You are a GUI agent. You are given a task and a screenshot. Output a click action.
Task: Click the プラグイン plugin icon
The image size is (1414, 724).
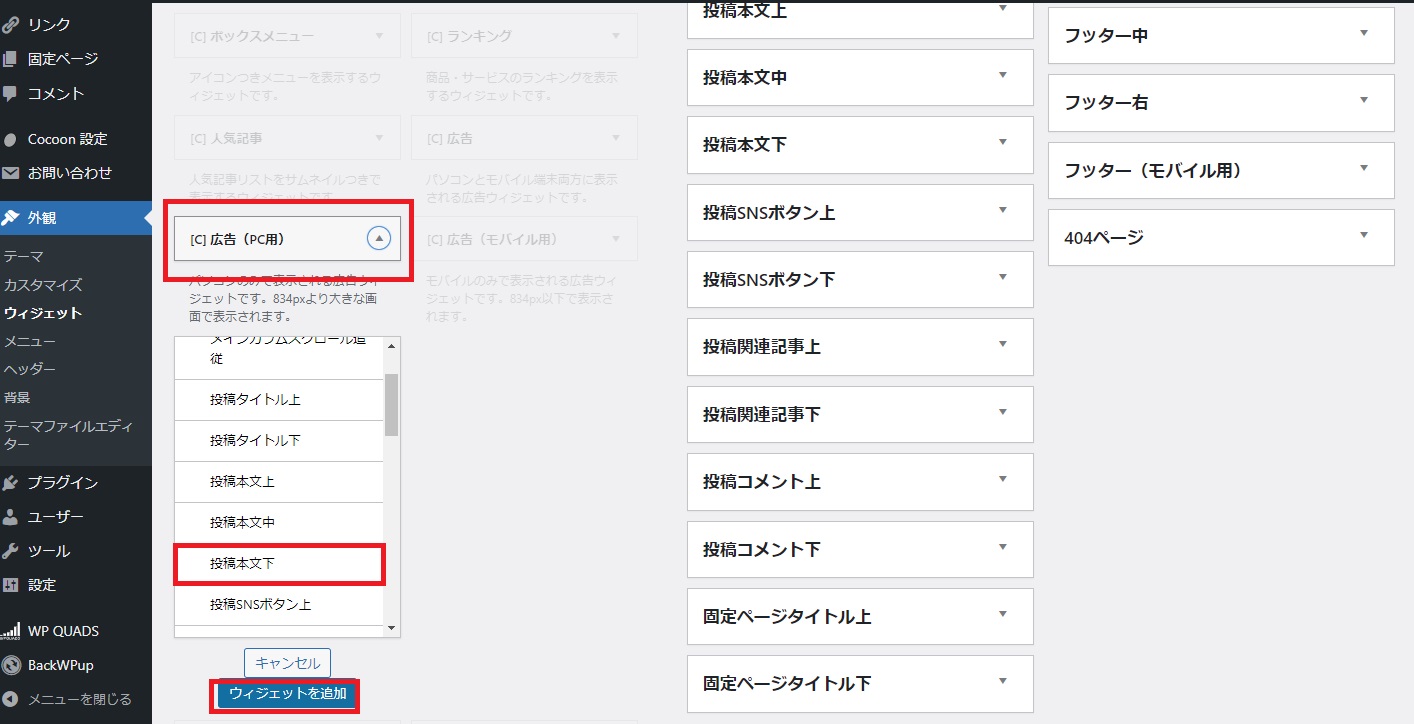tap(11, 483)
